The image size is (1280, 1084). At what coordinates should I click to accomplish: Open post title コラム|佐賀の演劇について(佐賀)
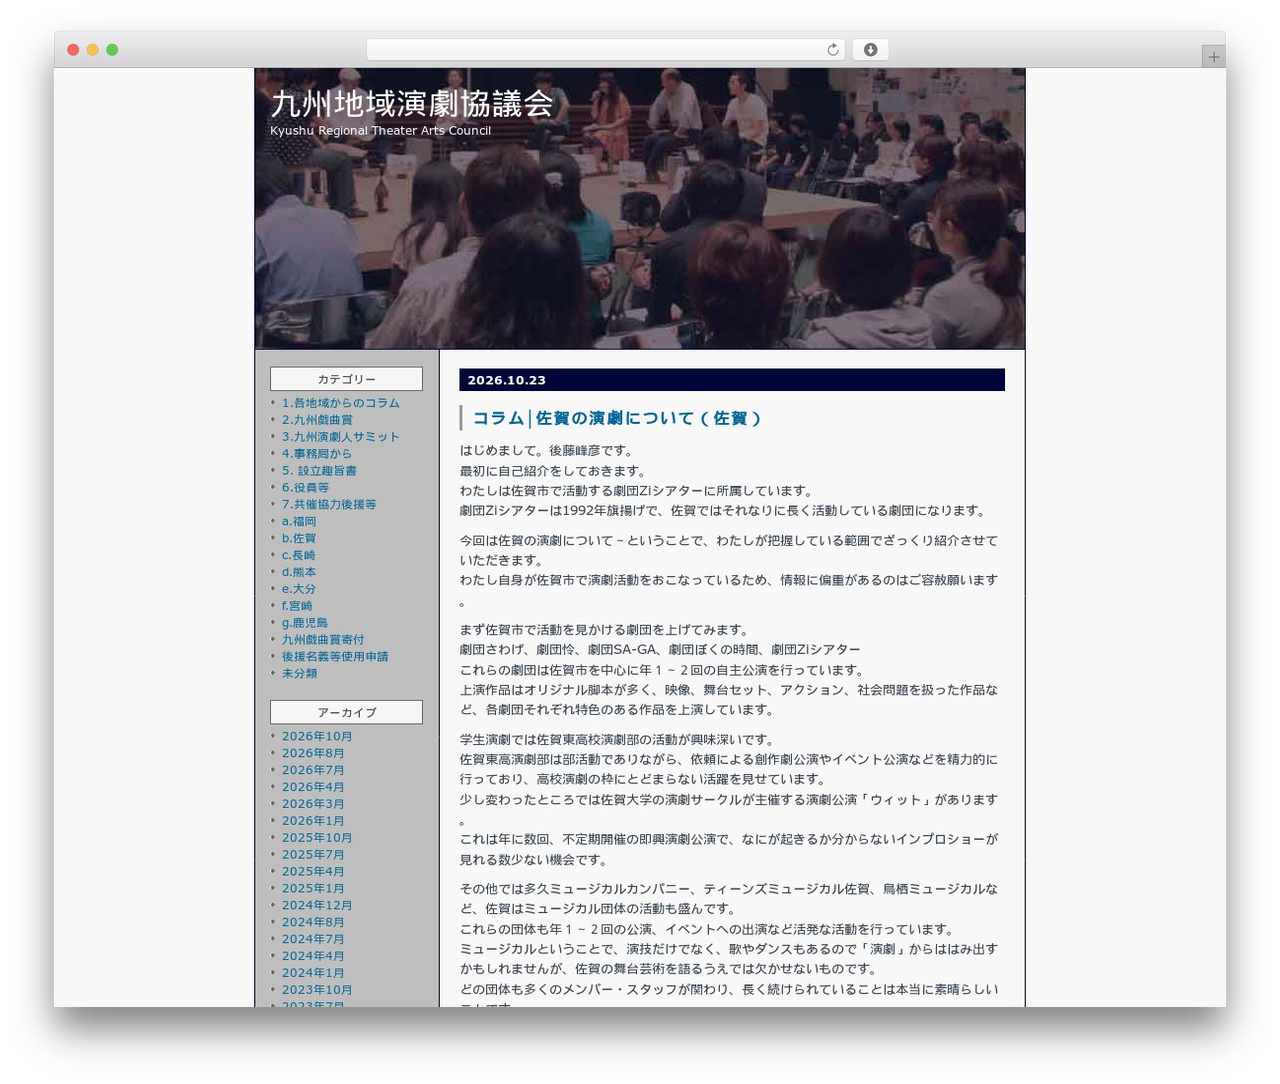click(617, 419)
